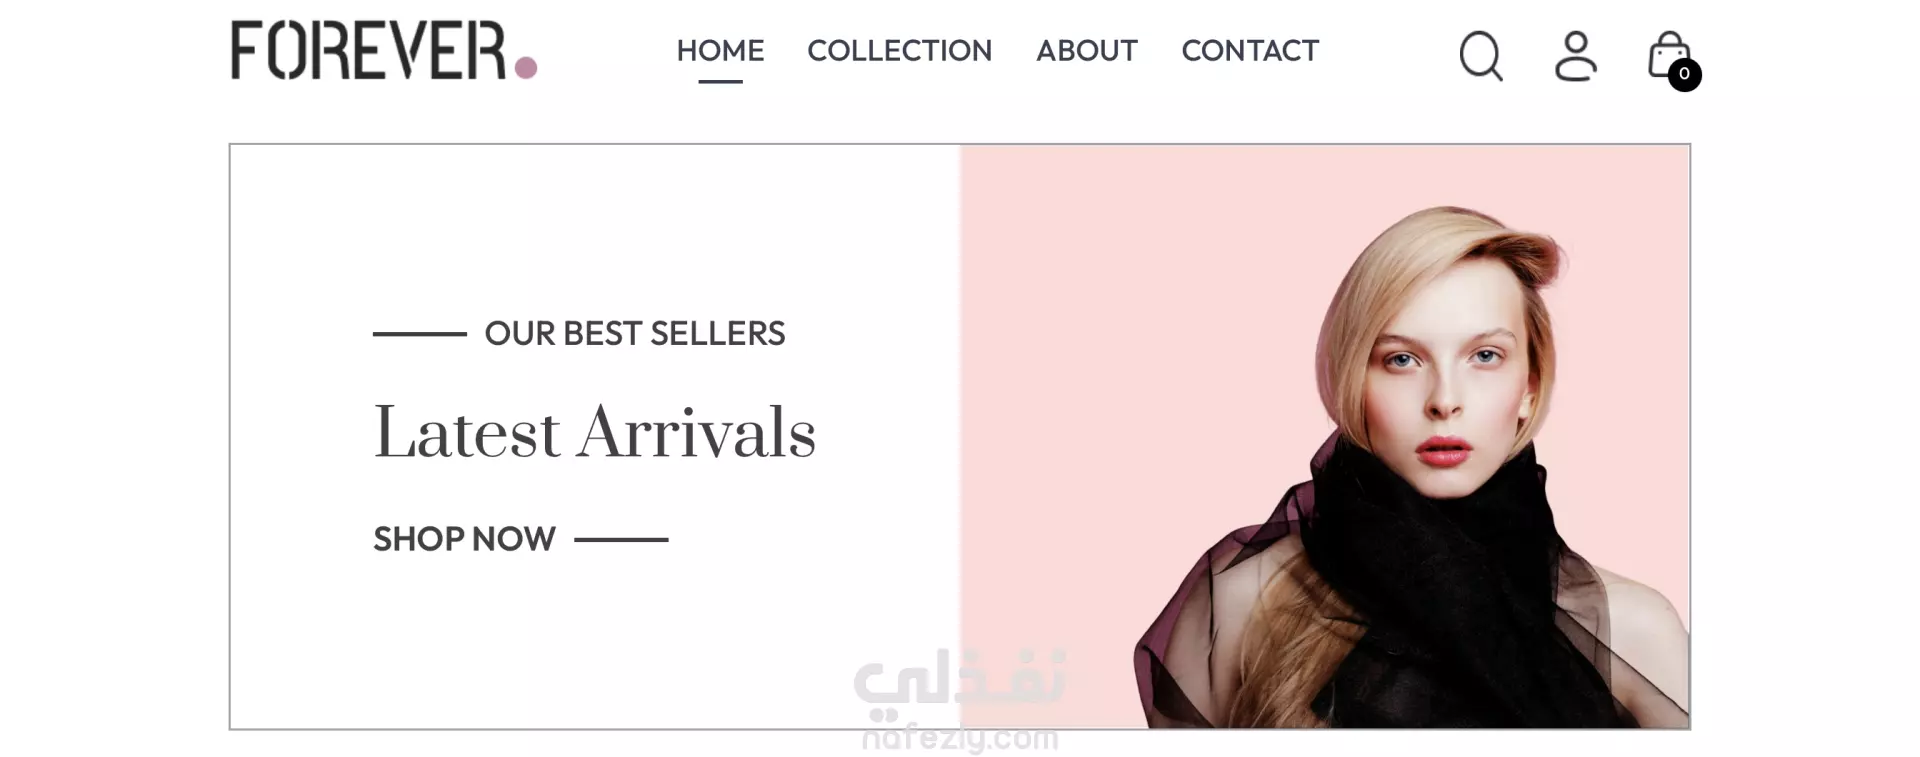Open the user account profile icon
Image resolution: width=1920 pixels, height=757 pixels.
coord(1575,56)
